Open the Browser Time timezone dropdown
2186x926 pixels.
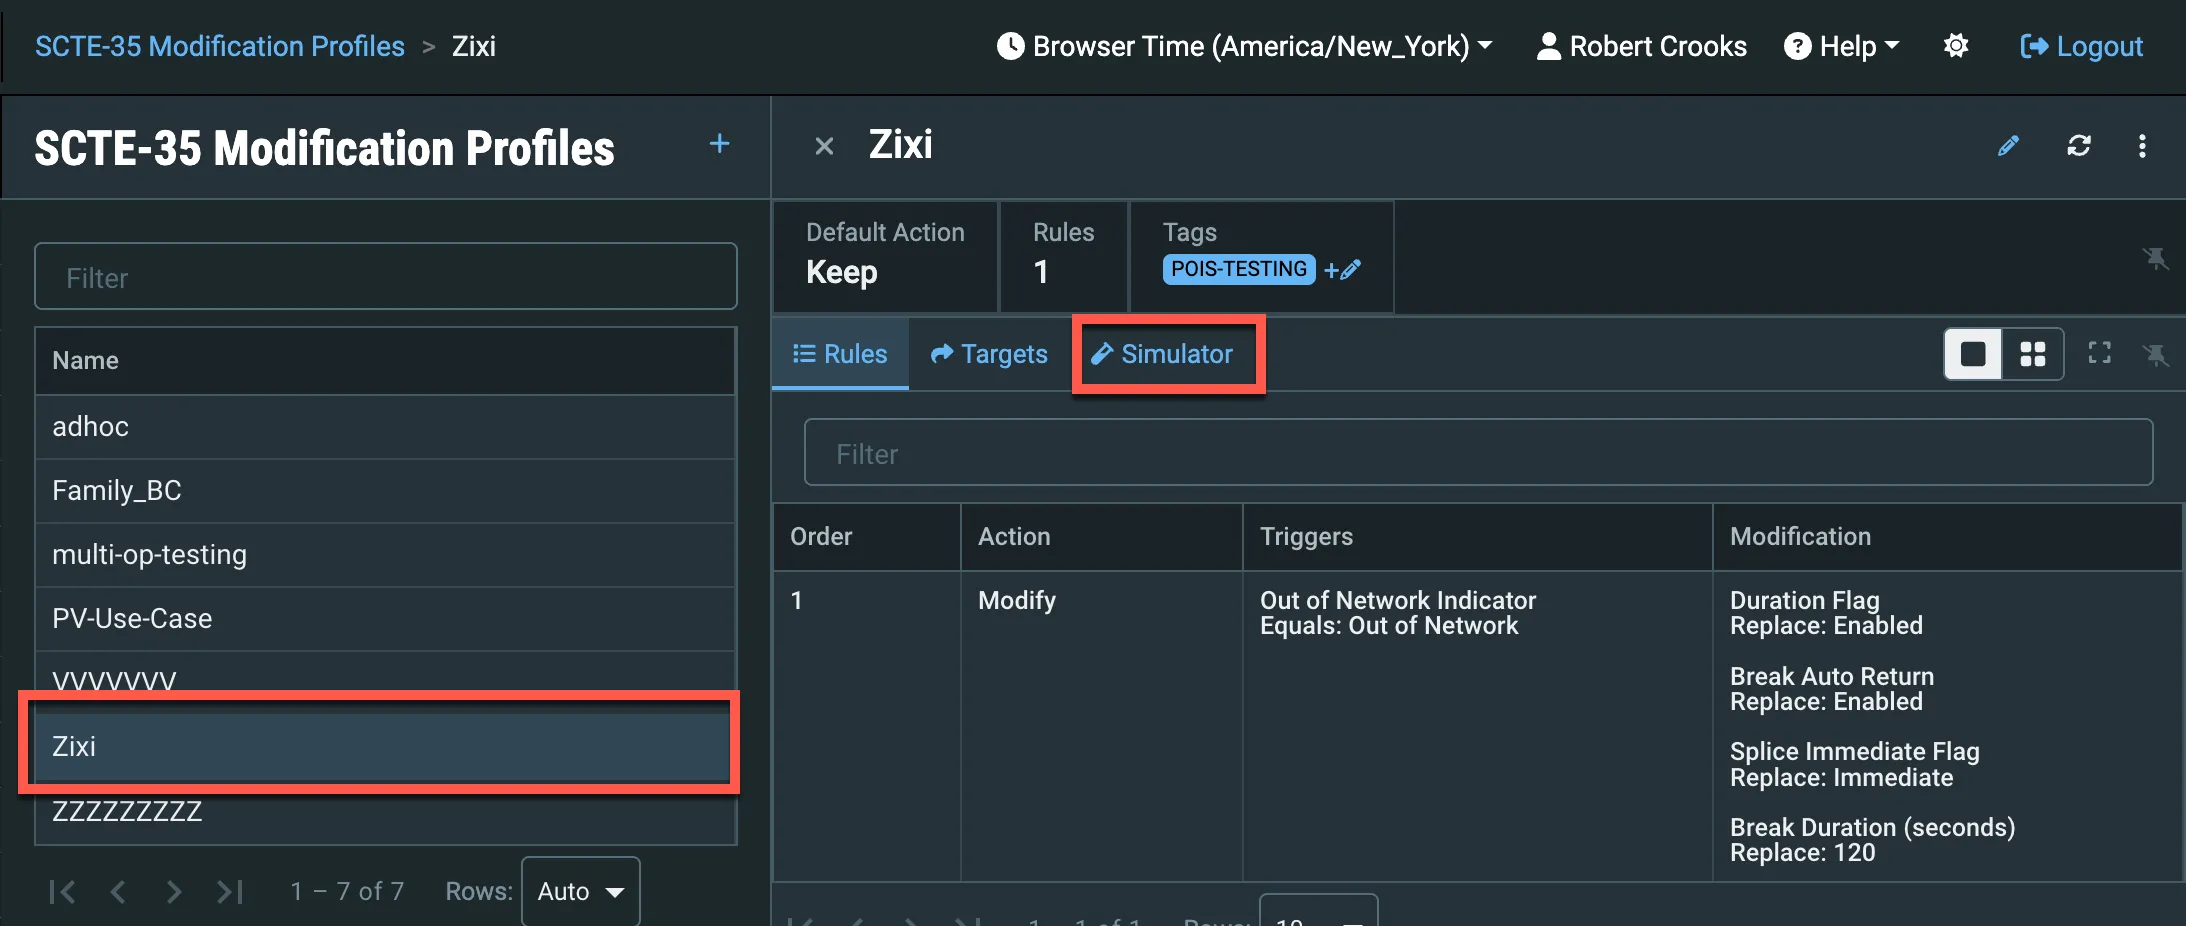[x=1245, y=46]
